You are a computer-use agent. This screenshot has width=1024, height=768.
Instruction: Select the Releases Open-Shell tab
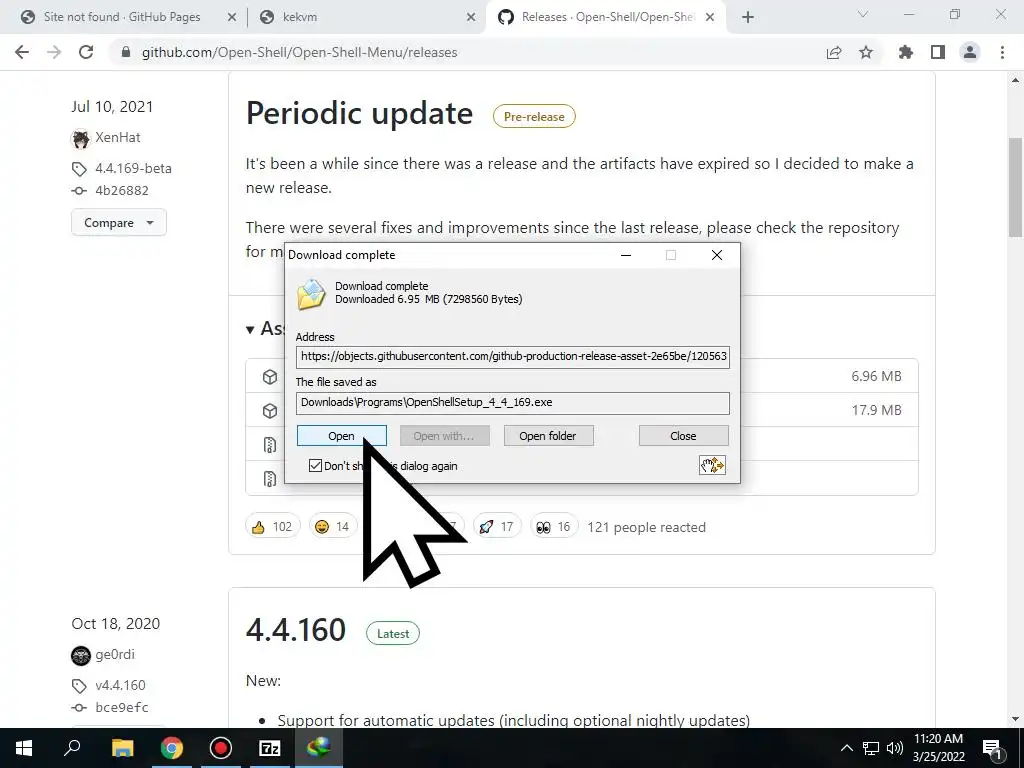(607, 17)
